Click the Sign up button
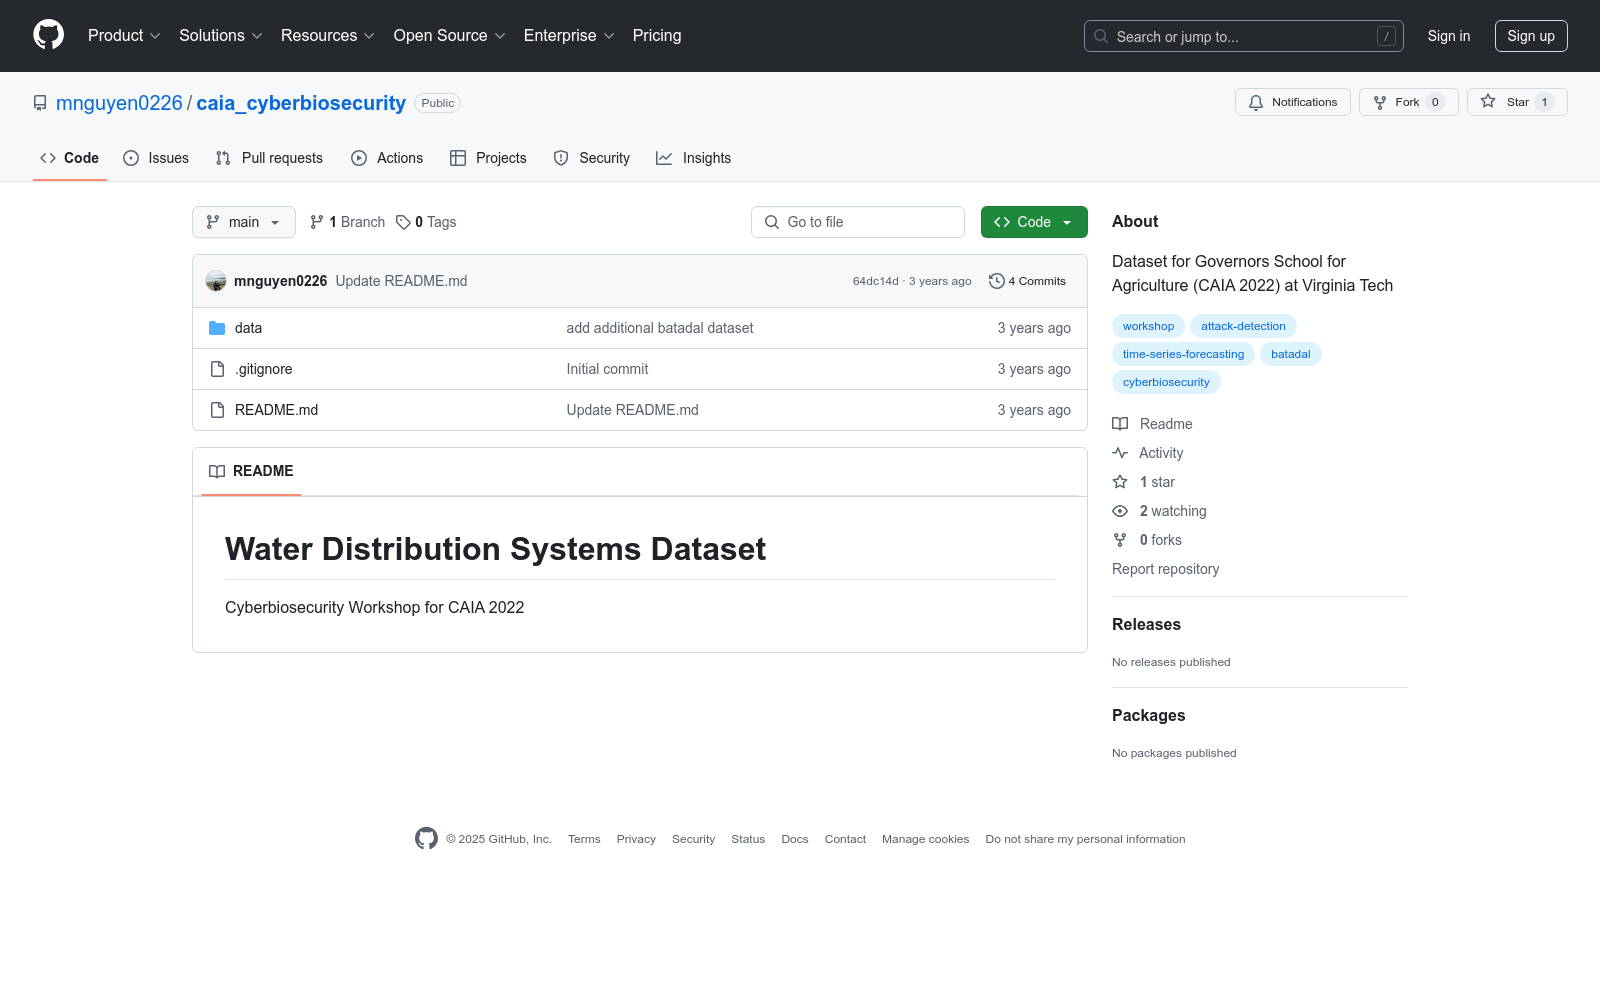 click(1531, 36)
